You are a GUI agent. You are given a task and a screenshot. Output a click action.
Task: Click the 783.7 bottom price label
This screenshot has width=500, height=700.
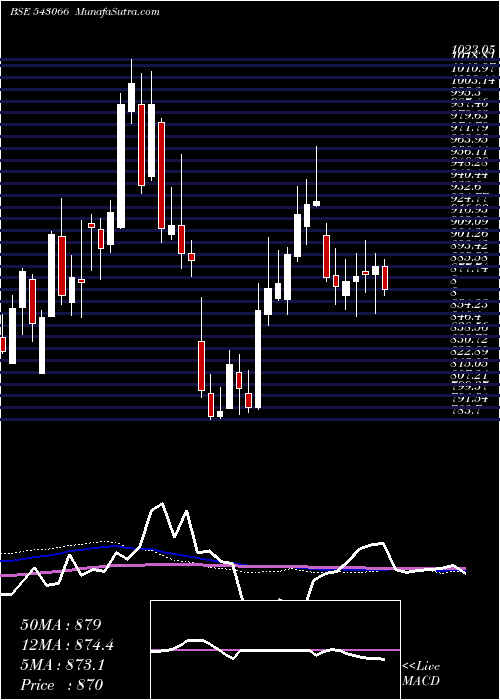pyautogui.click(x=466, y=411)
